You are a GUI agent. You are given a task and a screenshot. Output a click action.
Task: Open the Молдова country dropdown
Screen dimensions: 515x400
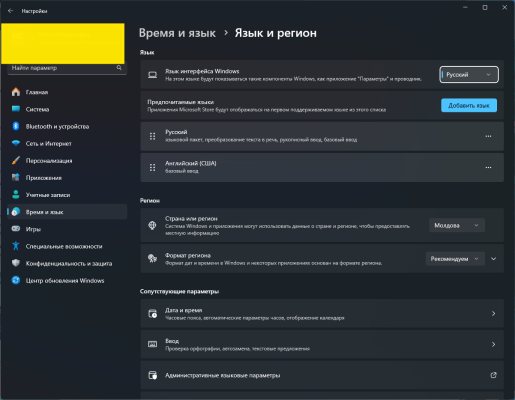(456, 225)
